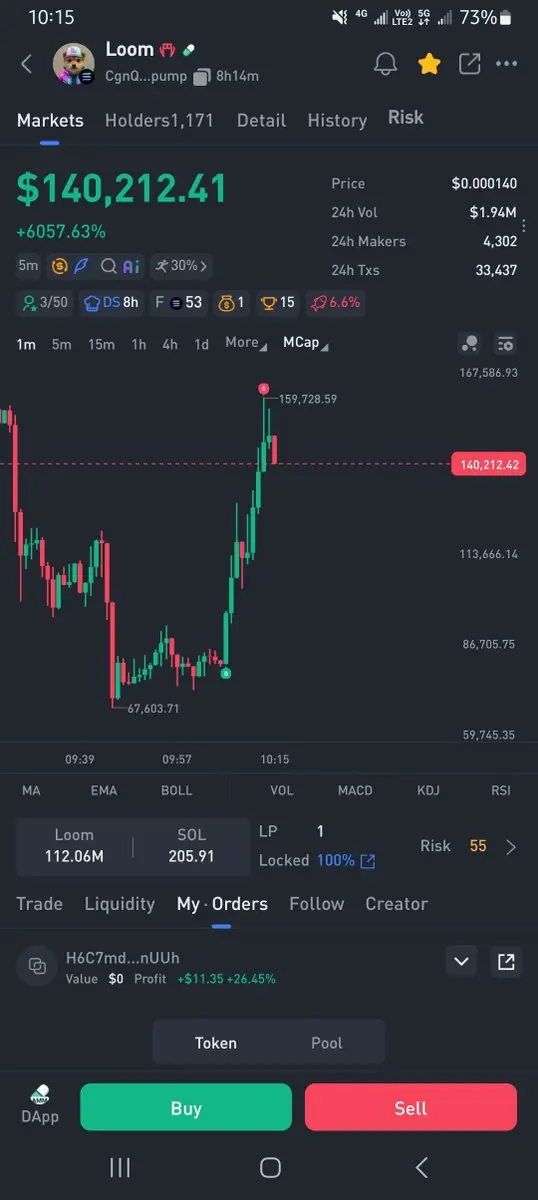Tap the back arrow icon
Viewport: 538px width, 1200px height.
pyautogui.click(x=27, y=64)
